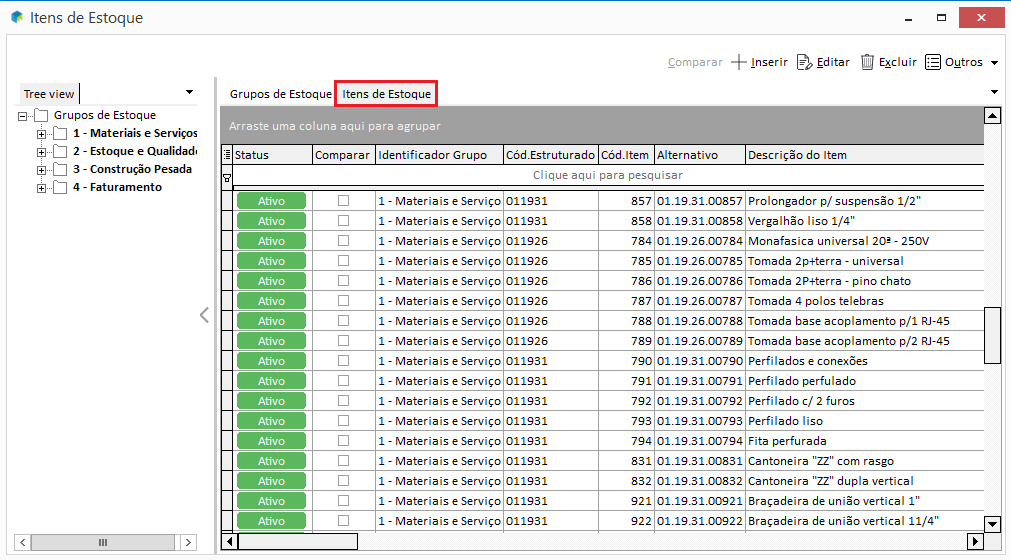The width and height of the screenshot is (1011, 560).
Task: Select tree item '3 - Construção Pesada'
Action: point(132,169)
